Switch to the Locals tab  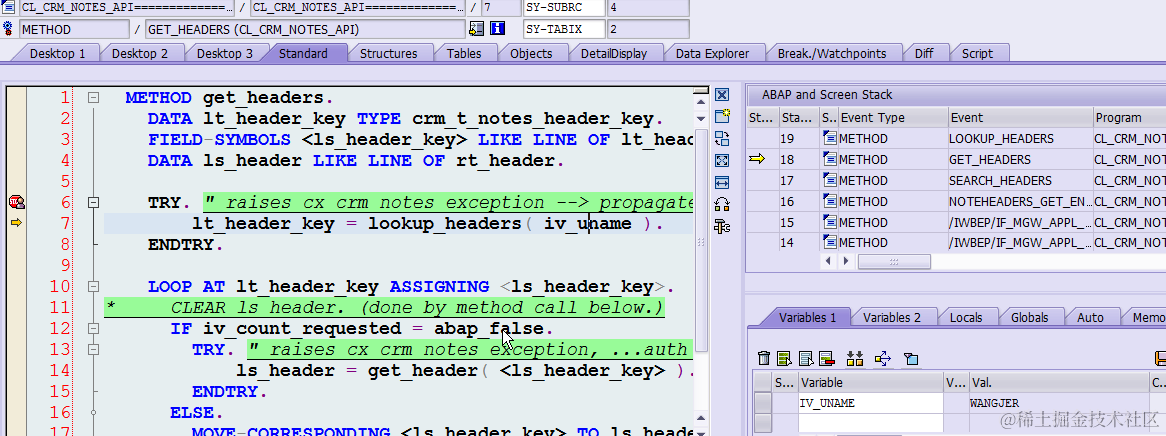coord(966,317)
